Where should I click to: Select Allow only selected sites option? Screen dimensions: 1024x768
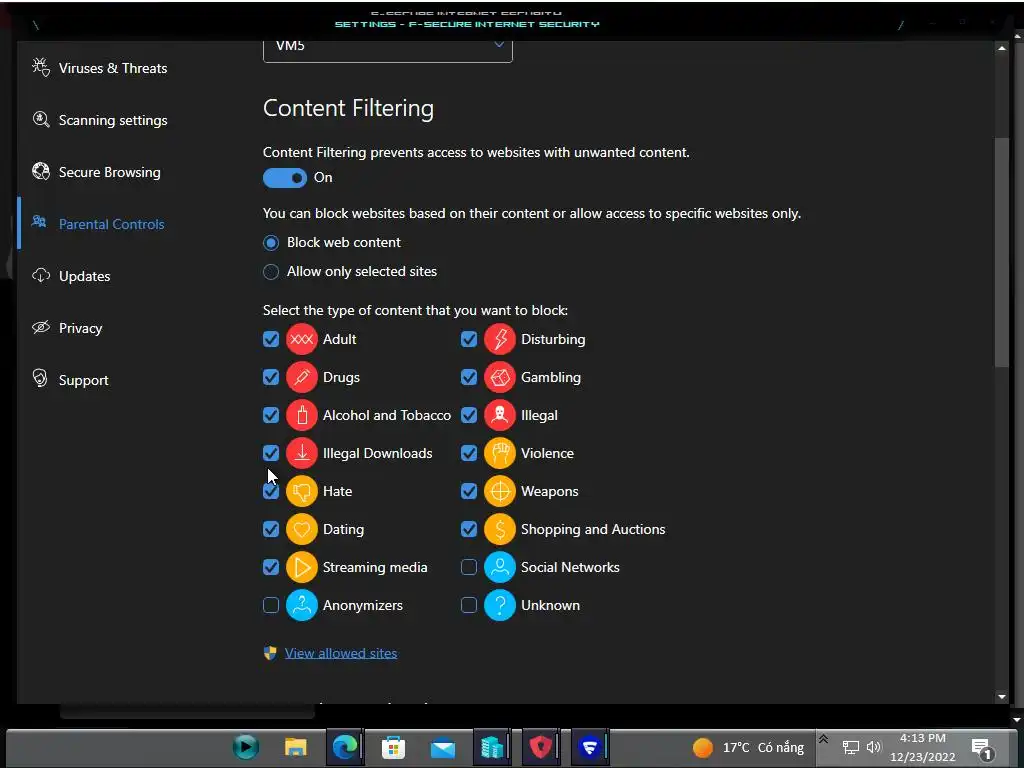[x=271, y=272]
